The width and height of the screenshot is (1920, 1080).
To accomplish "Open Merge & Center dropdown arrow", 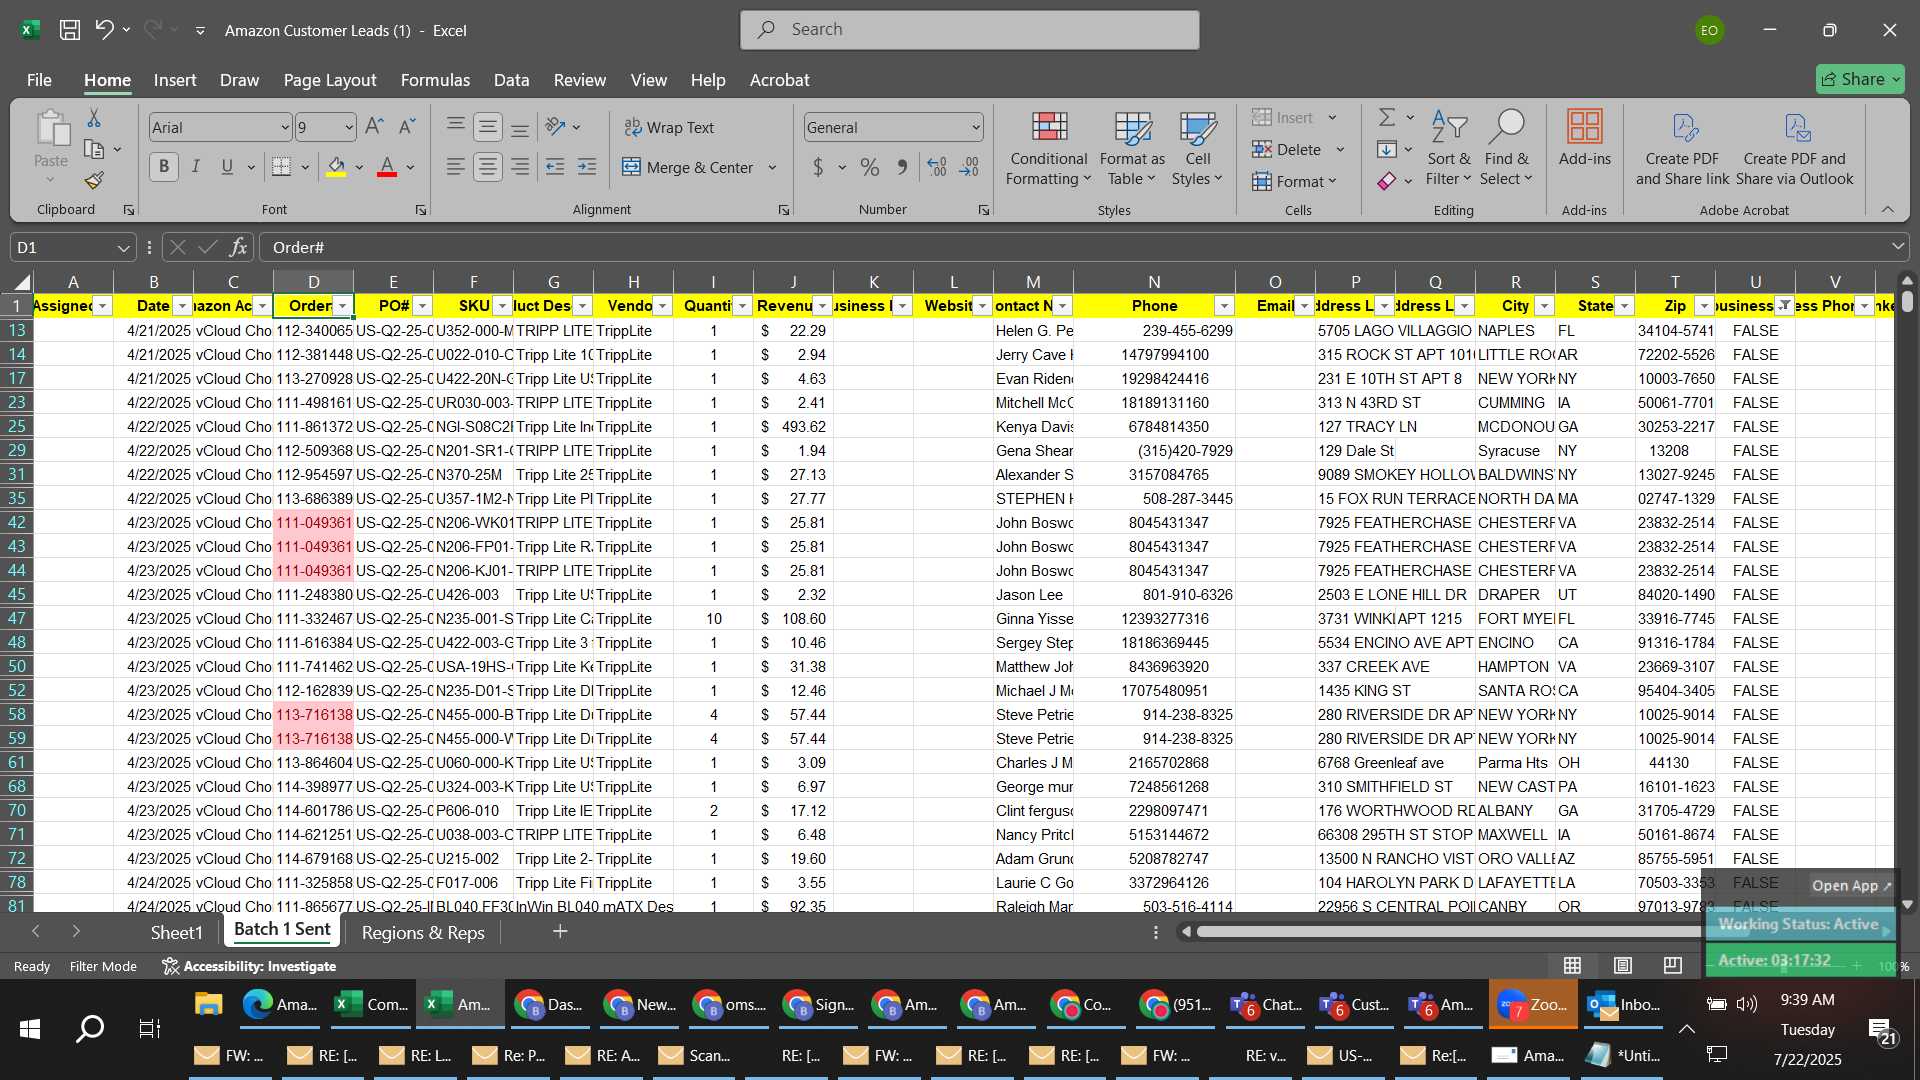I will pyautogui.click(x=772, y=167).
